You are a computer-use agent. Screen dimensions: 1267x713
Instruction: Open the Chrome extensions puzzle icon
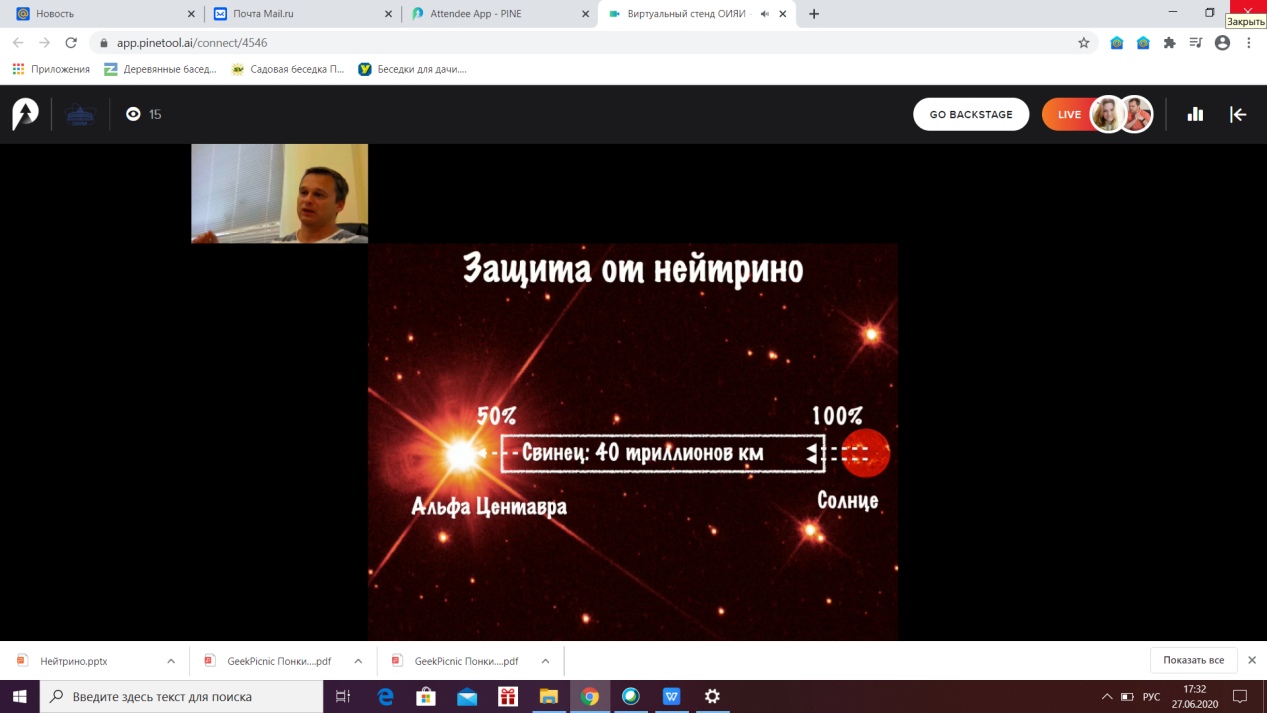(1169, 43)
